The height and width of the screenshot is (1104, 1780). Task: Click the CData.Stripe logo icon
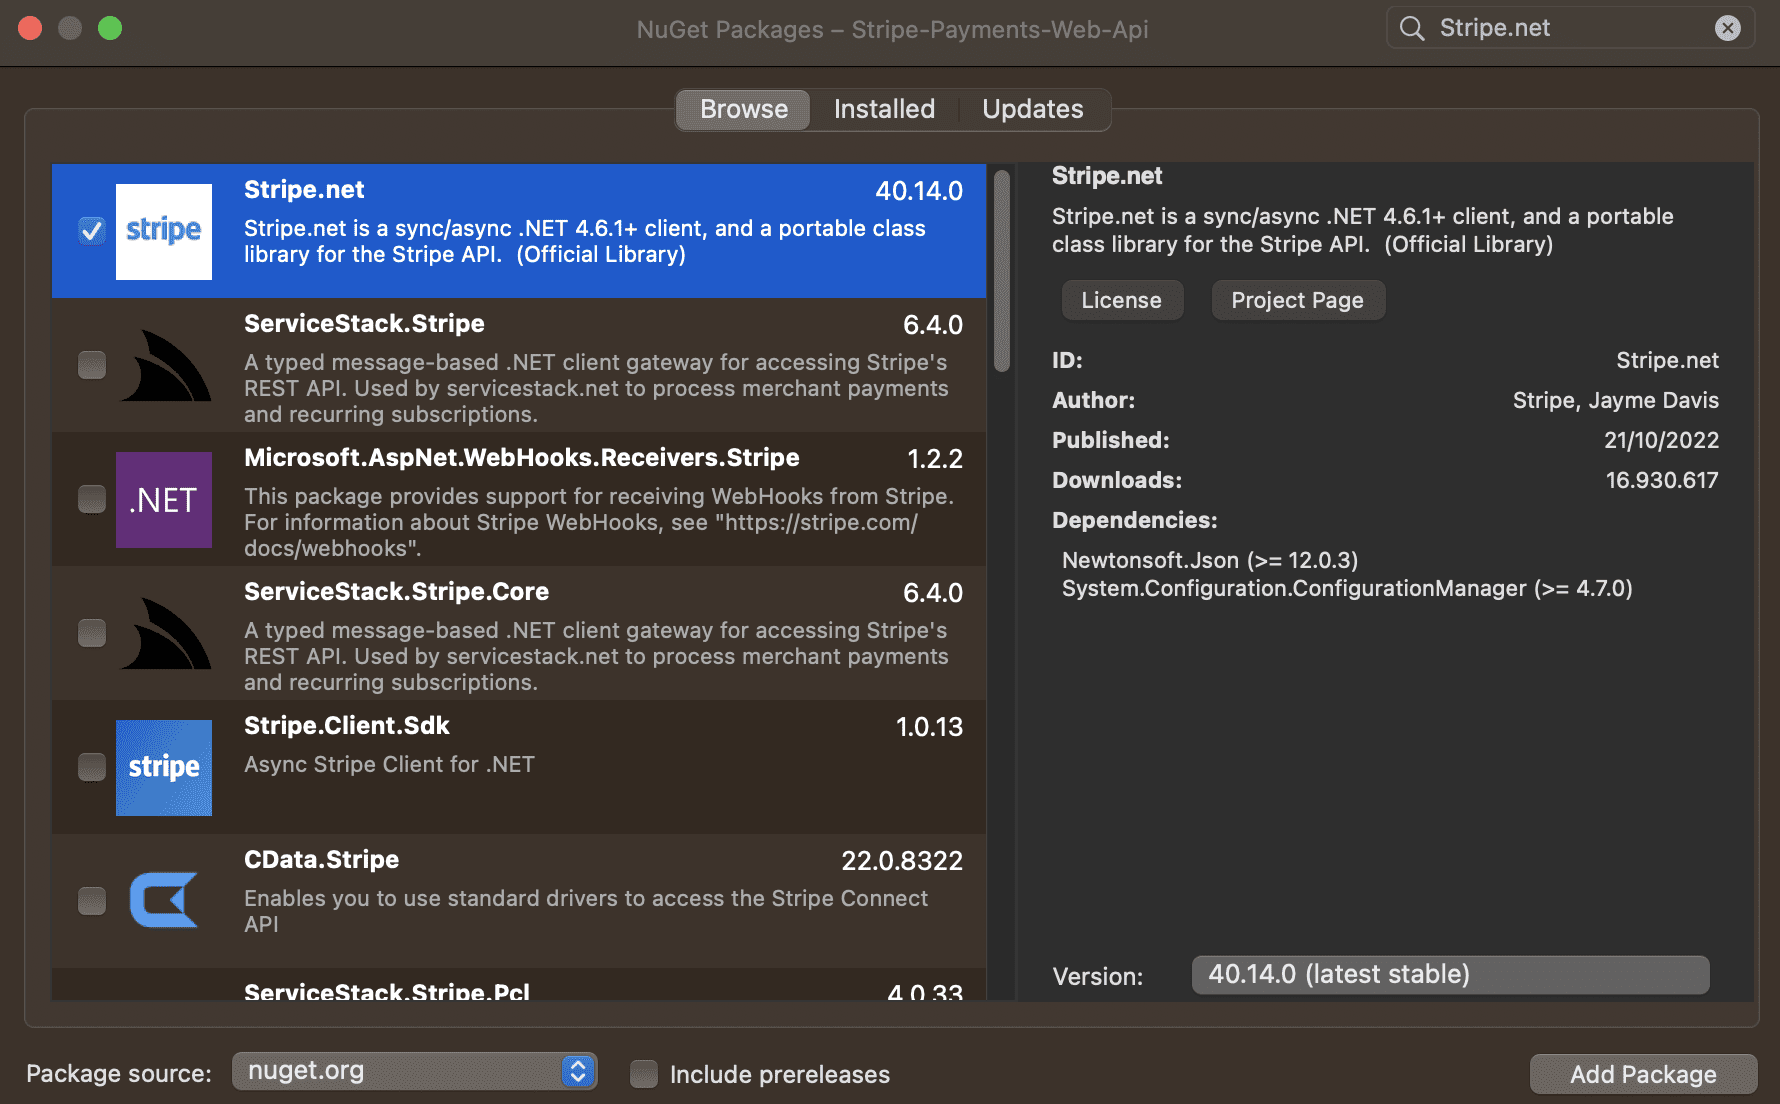(164, 900)
